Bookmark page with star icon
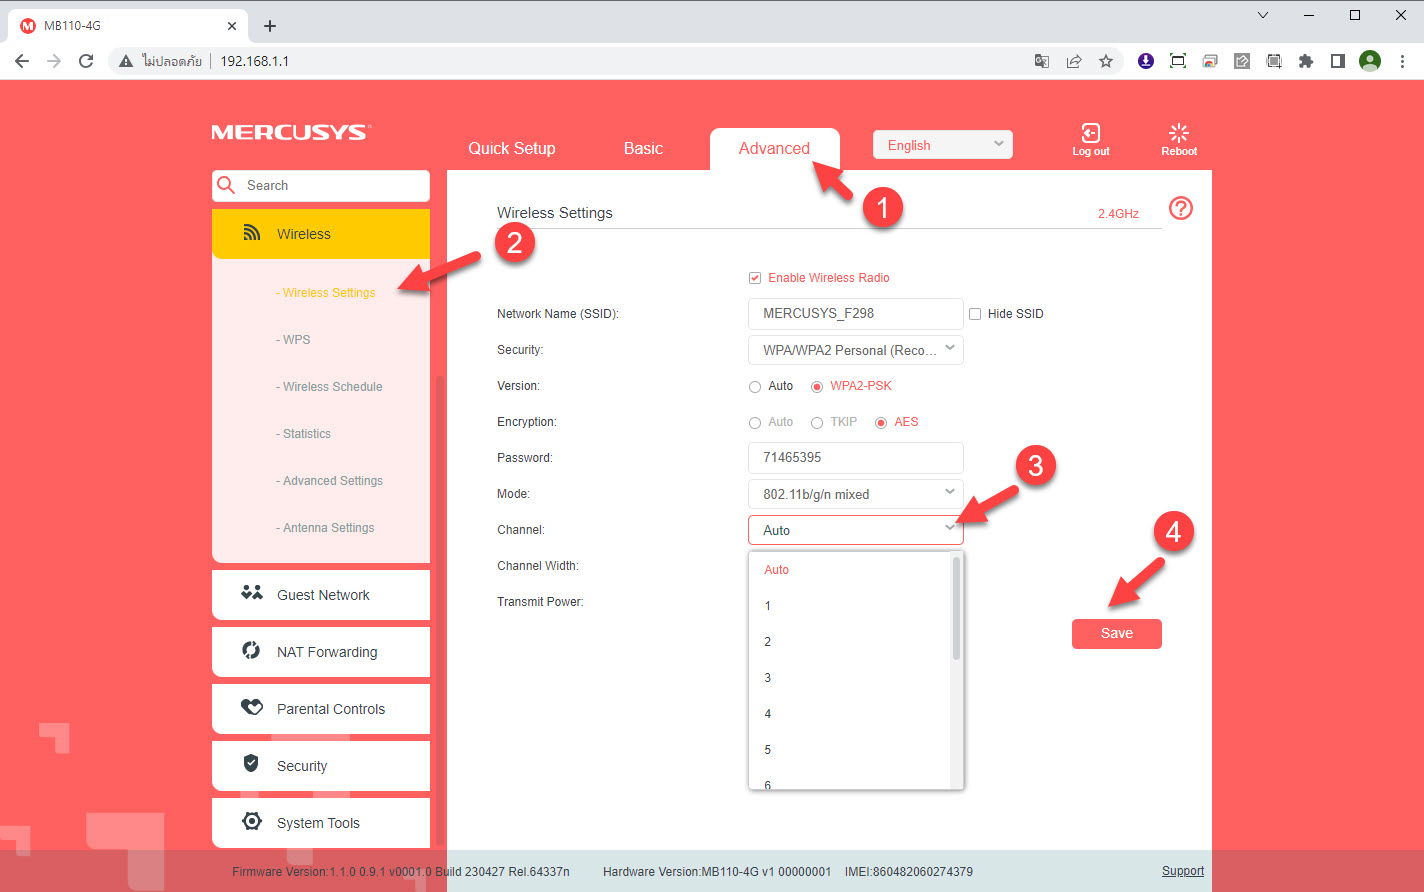The width and height of the screenshot is (1424, 892). tap(1106, 61)
